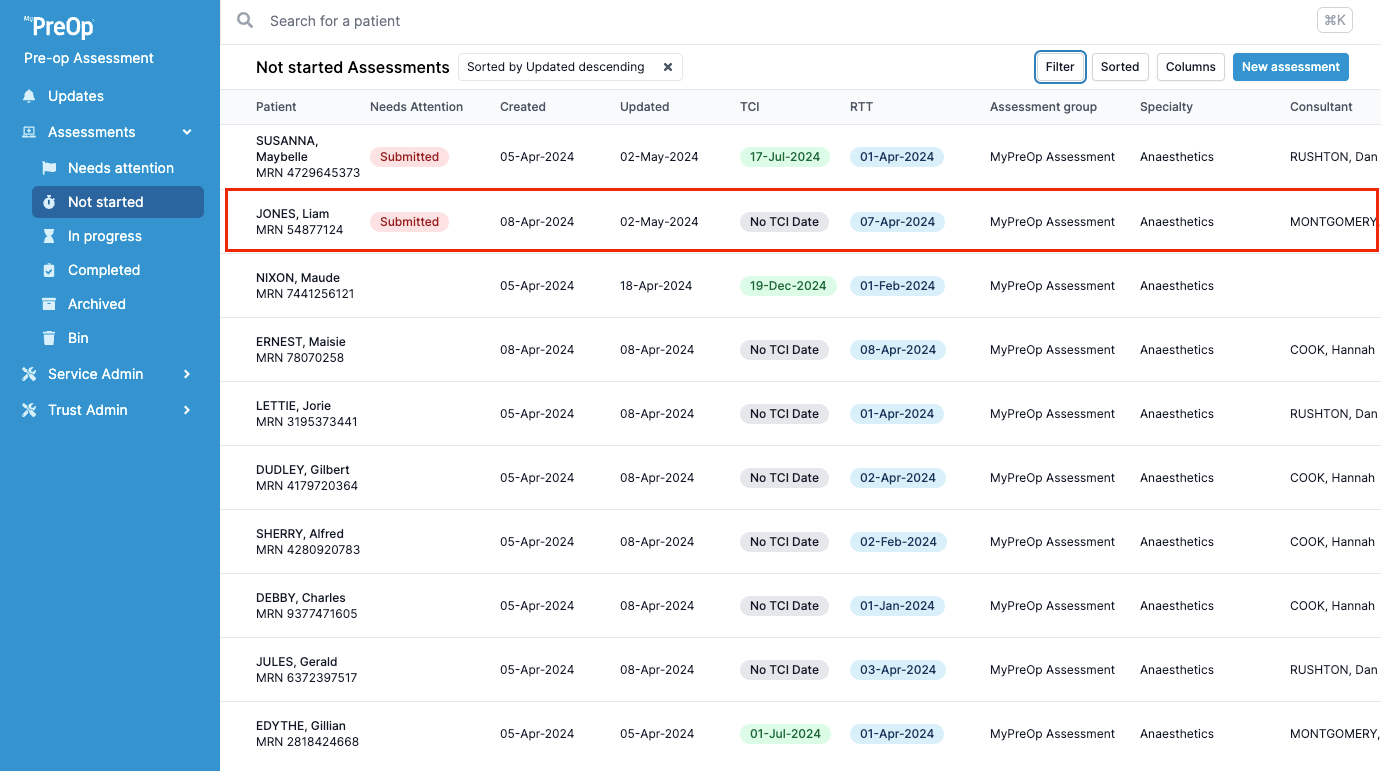This screenshot has height=771, width=1381.
Task: Click the archive box icon for Archived
Action: coord(49,304)
